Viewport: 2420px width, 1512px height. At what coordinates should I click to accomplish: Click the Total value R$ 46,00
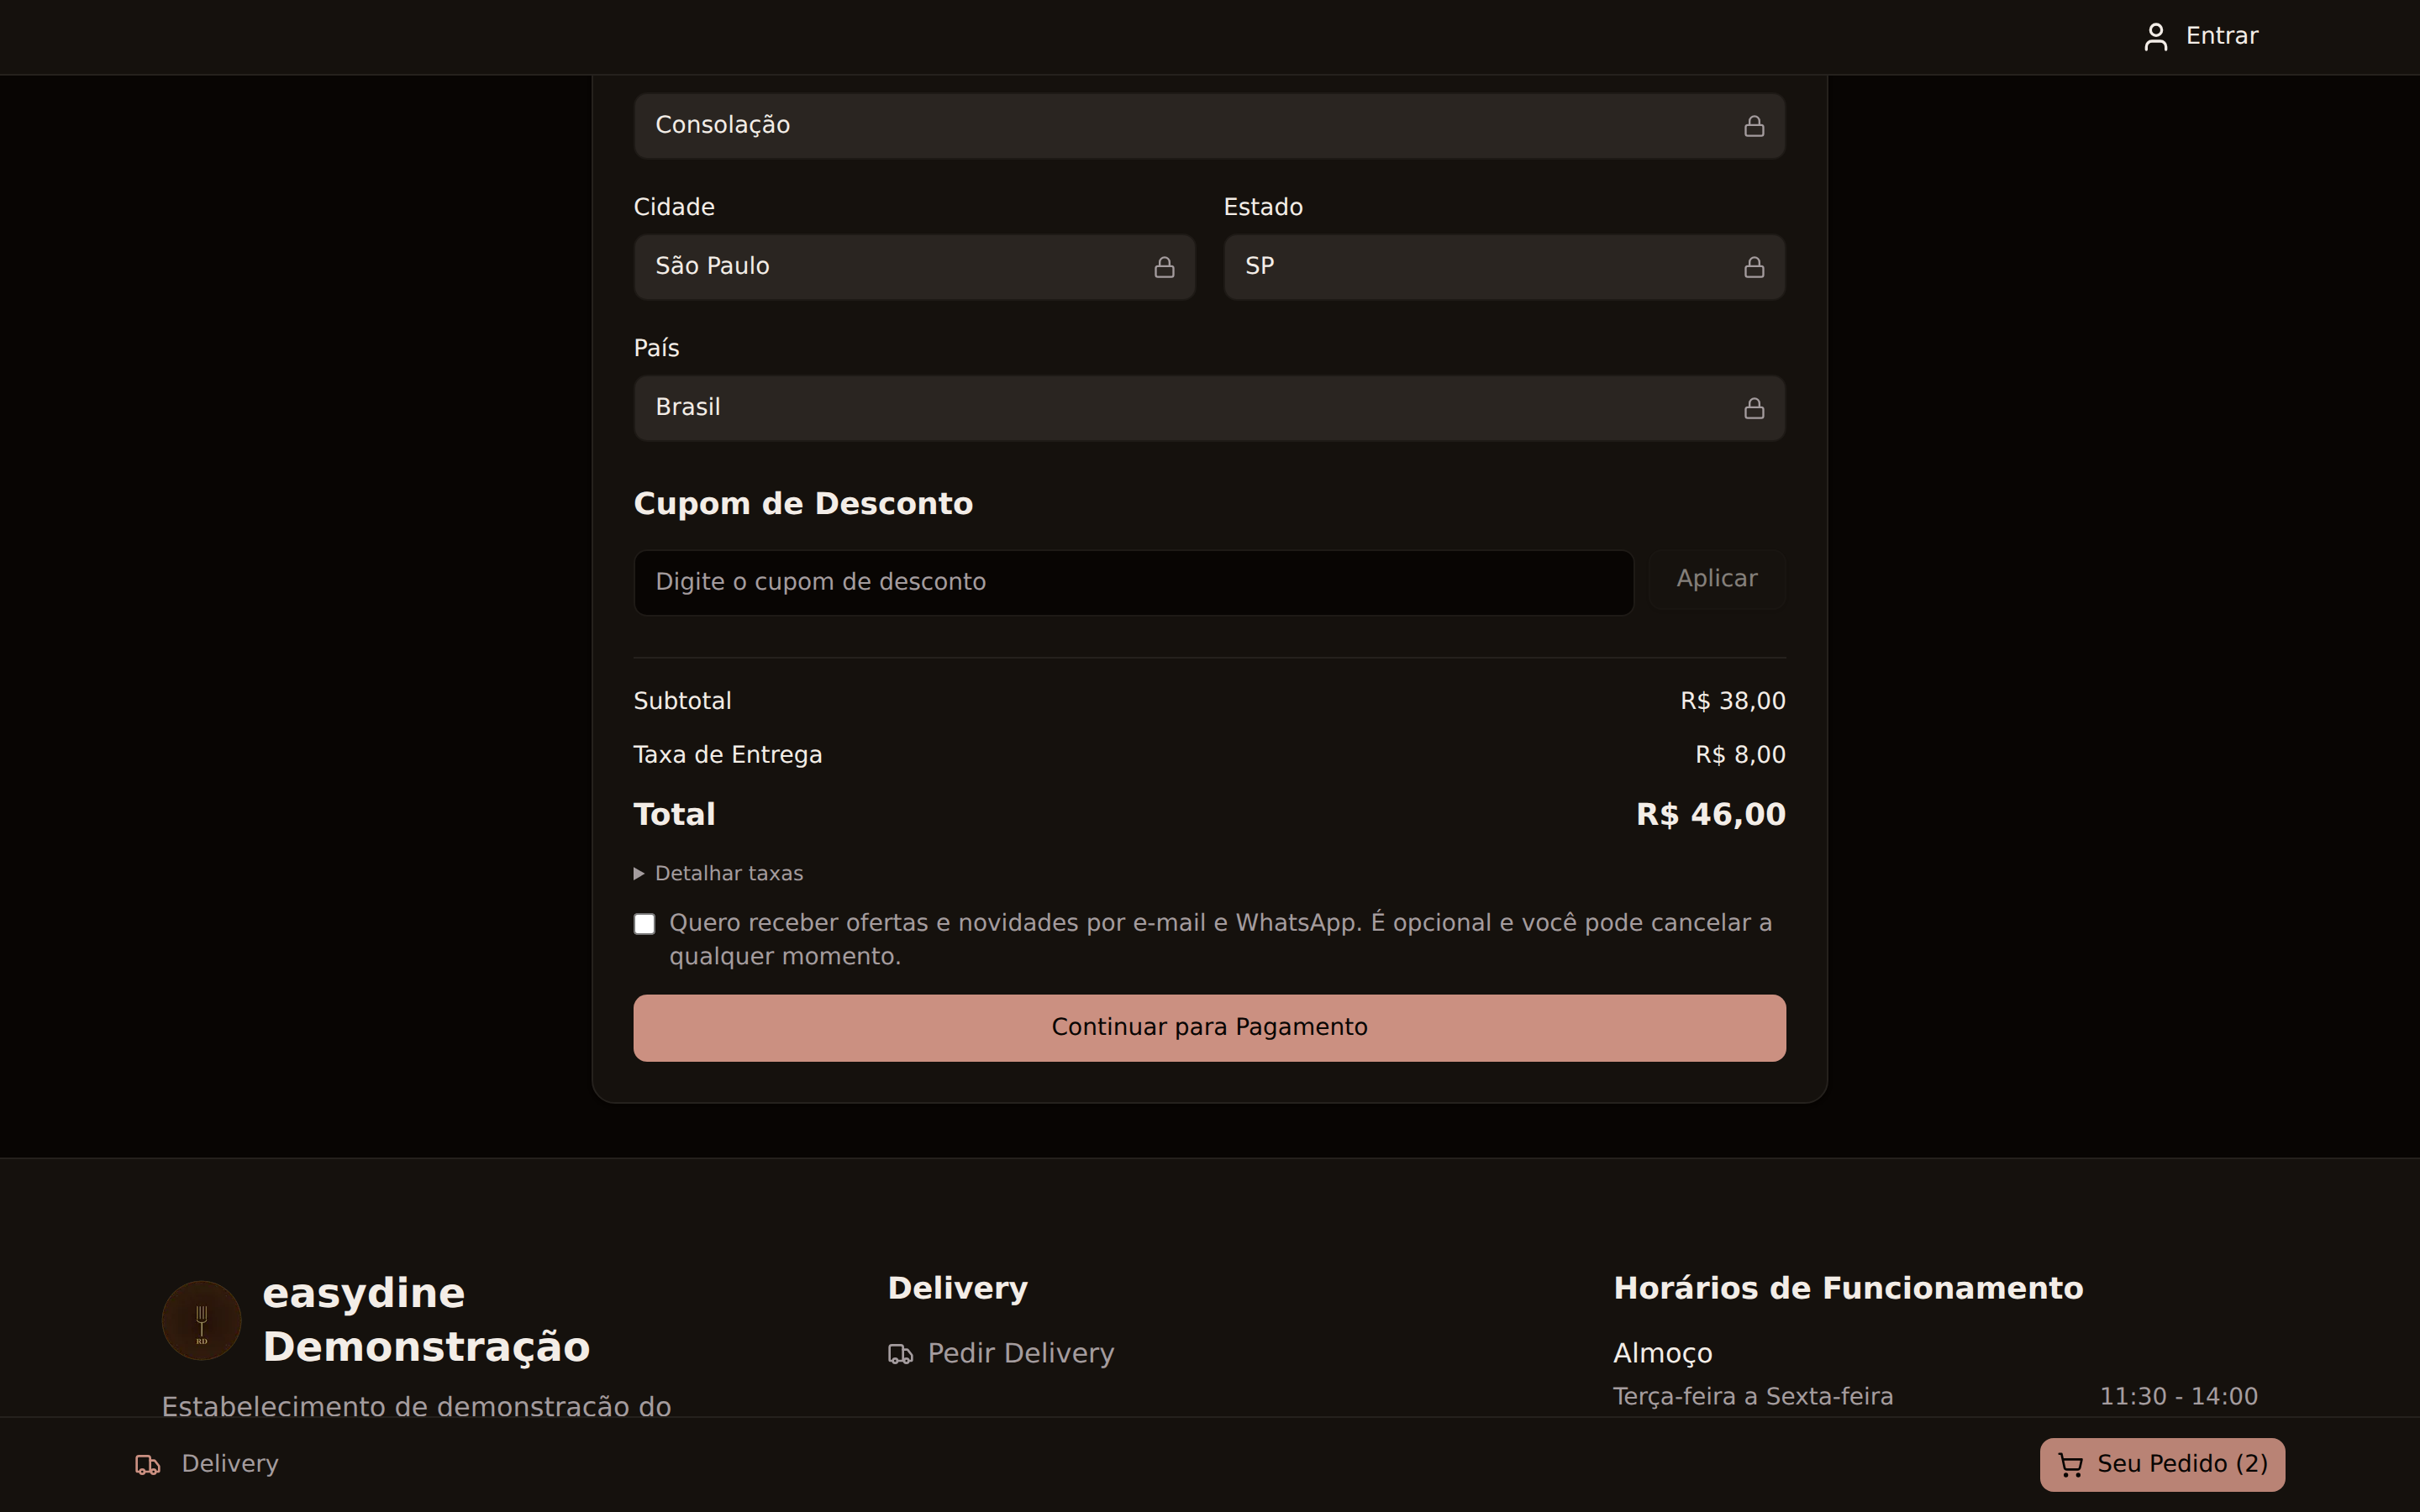(1711, 814)
